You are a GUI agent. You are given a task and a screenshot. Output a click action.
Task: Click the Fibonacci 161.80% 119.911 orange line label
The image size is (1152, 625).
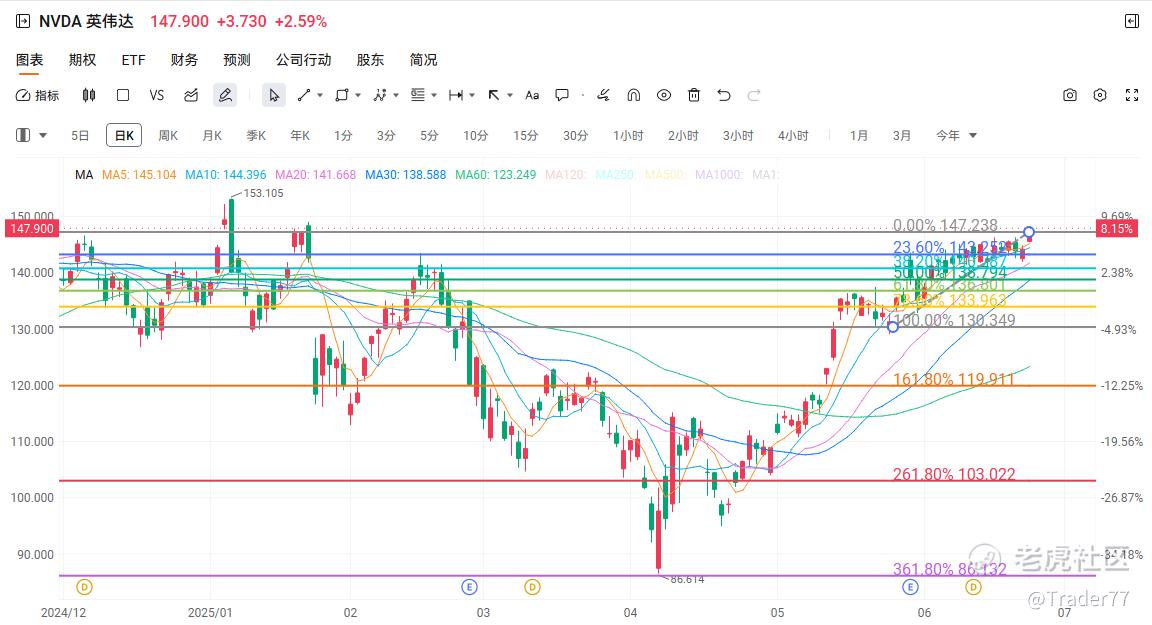click(954, 379)
